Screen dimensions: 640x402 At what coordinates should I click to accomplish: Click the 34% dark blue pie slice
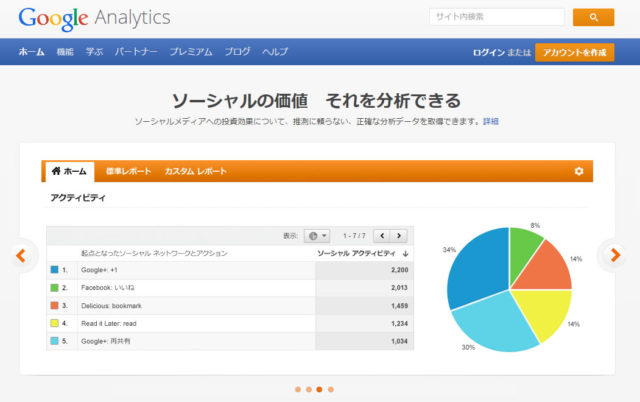click(480, 269)
